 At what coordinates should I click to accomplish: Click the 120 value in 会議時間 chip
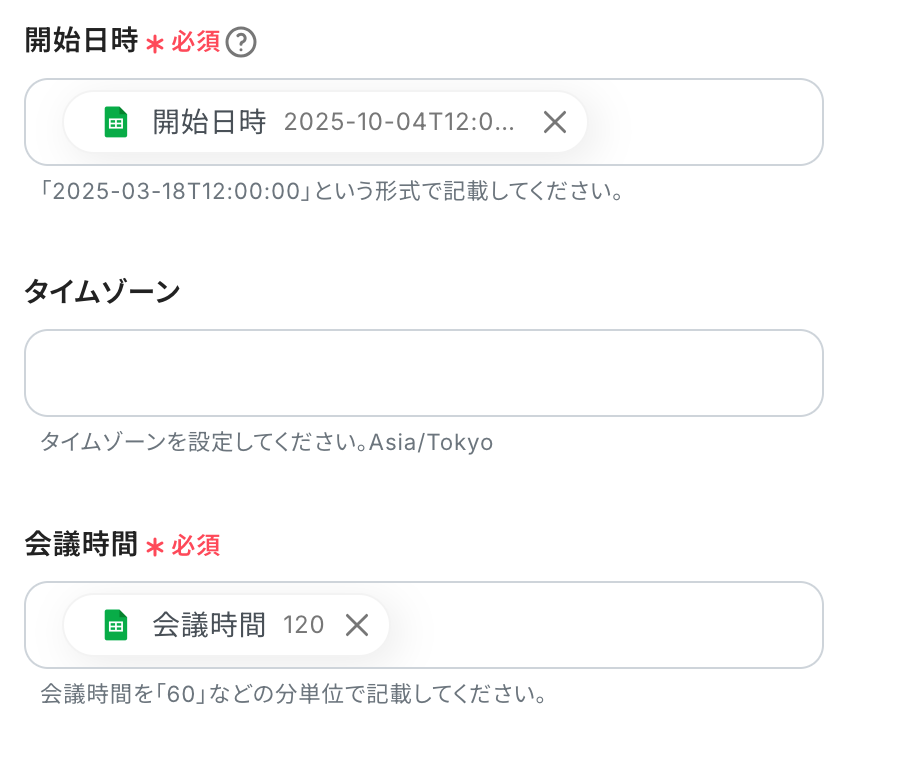tap(303, 625)
